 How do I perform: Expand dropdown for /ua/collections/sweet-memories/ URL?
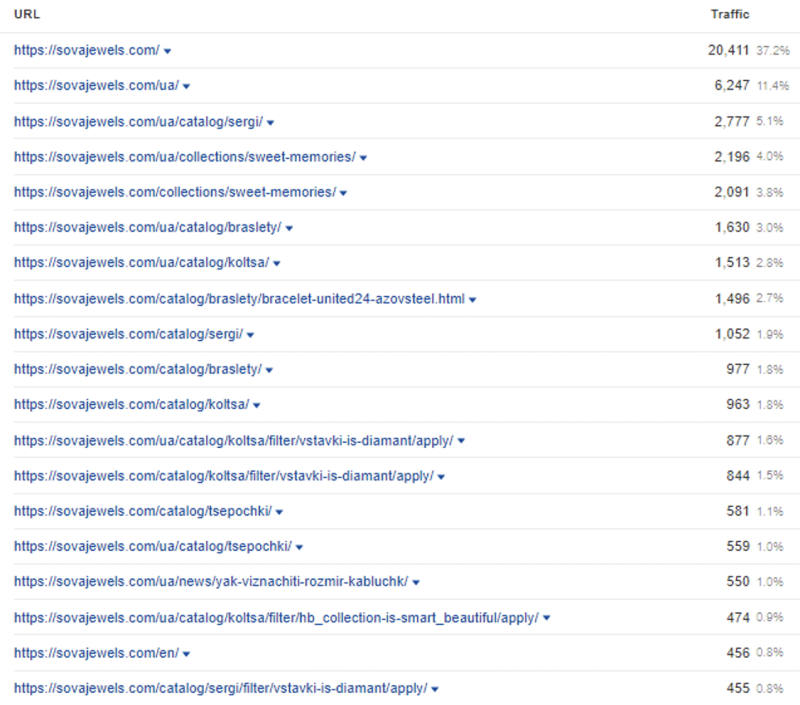pyautogui.click(x=364, y=158)
